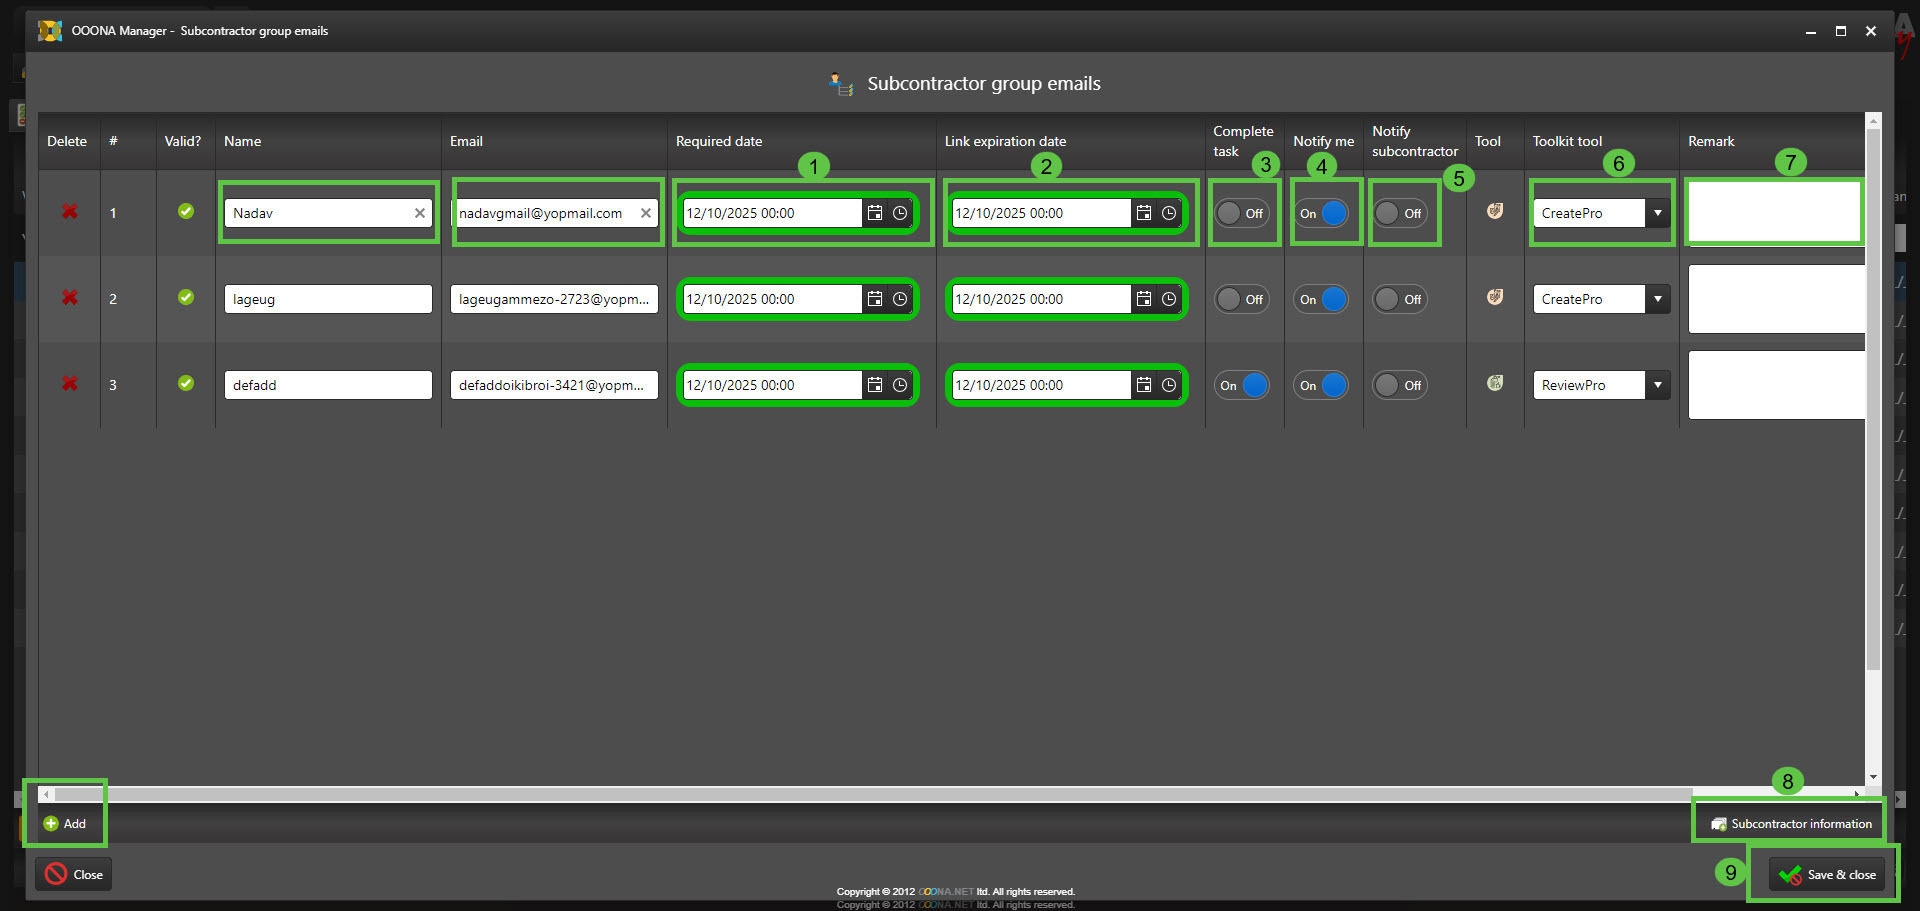Open calendar picker for Nadav's required date
The width and height of the screenshot is (1920, 911).
[x=875, y=213]
